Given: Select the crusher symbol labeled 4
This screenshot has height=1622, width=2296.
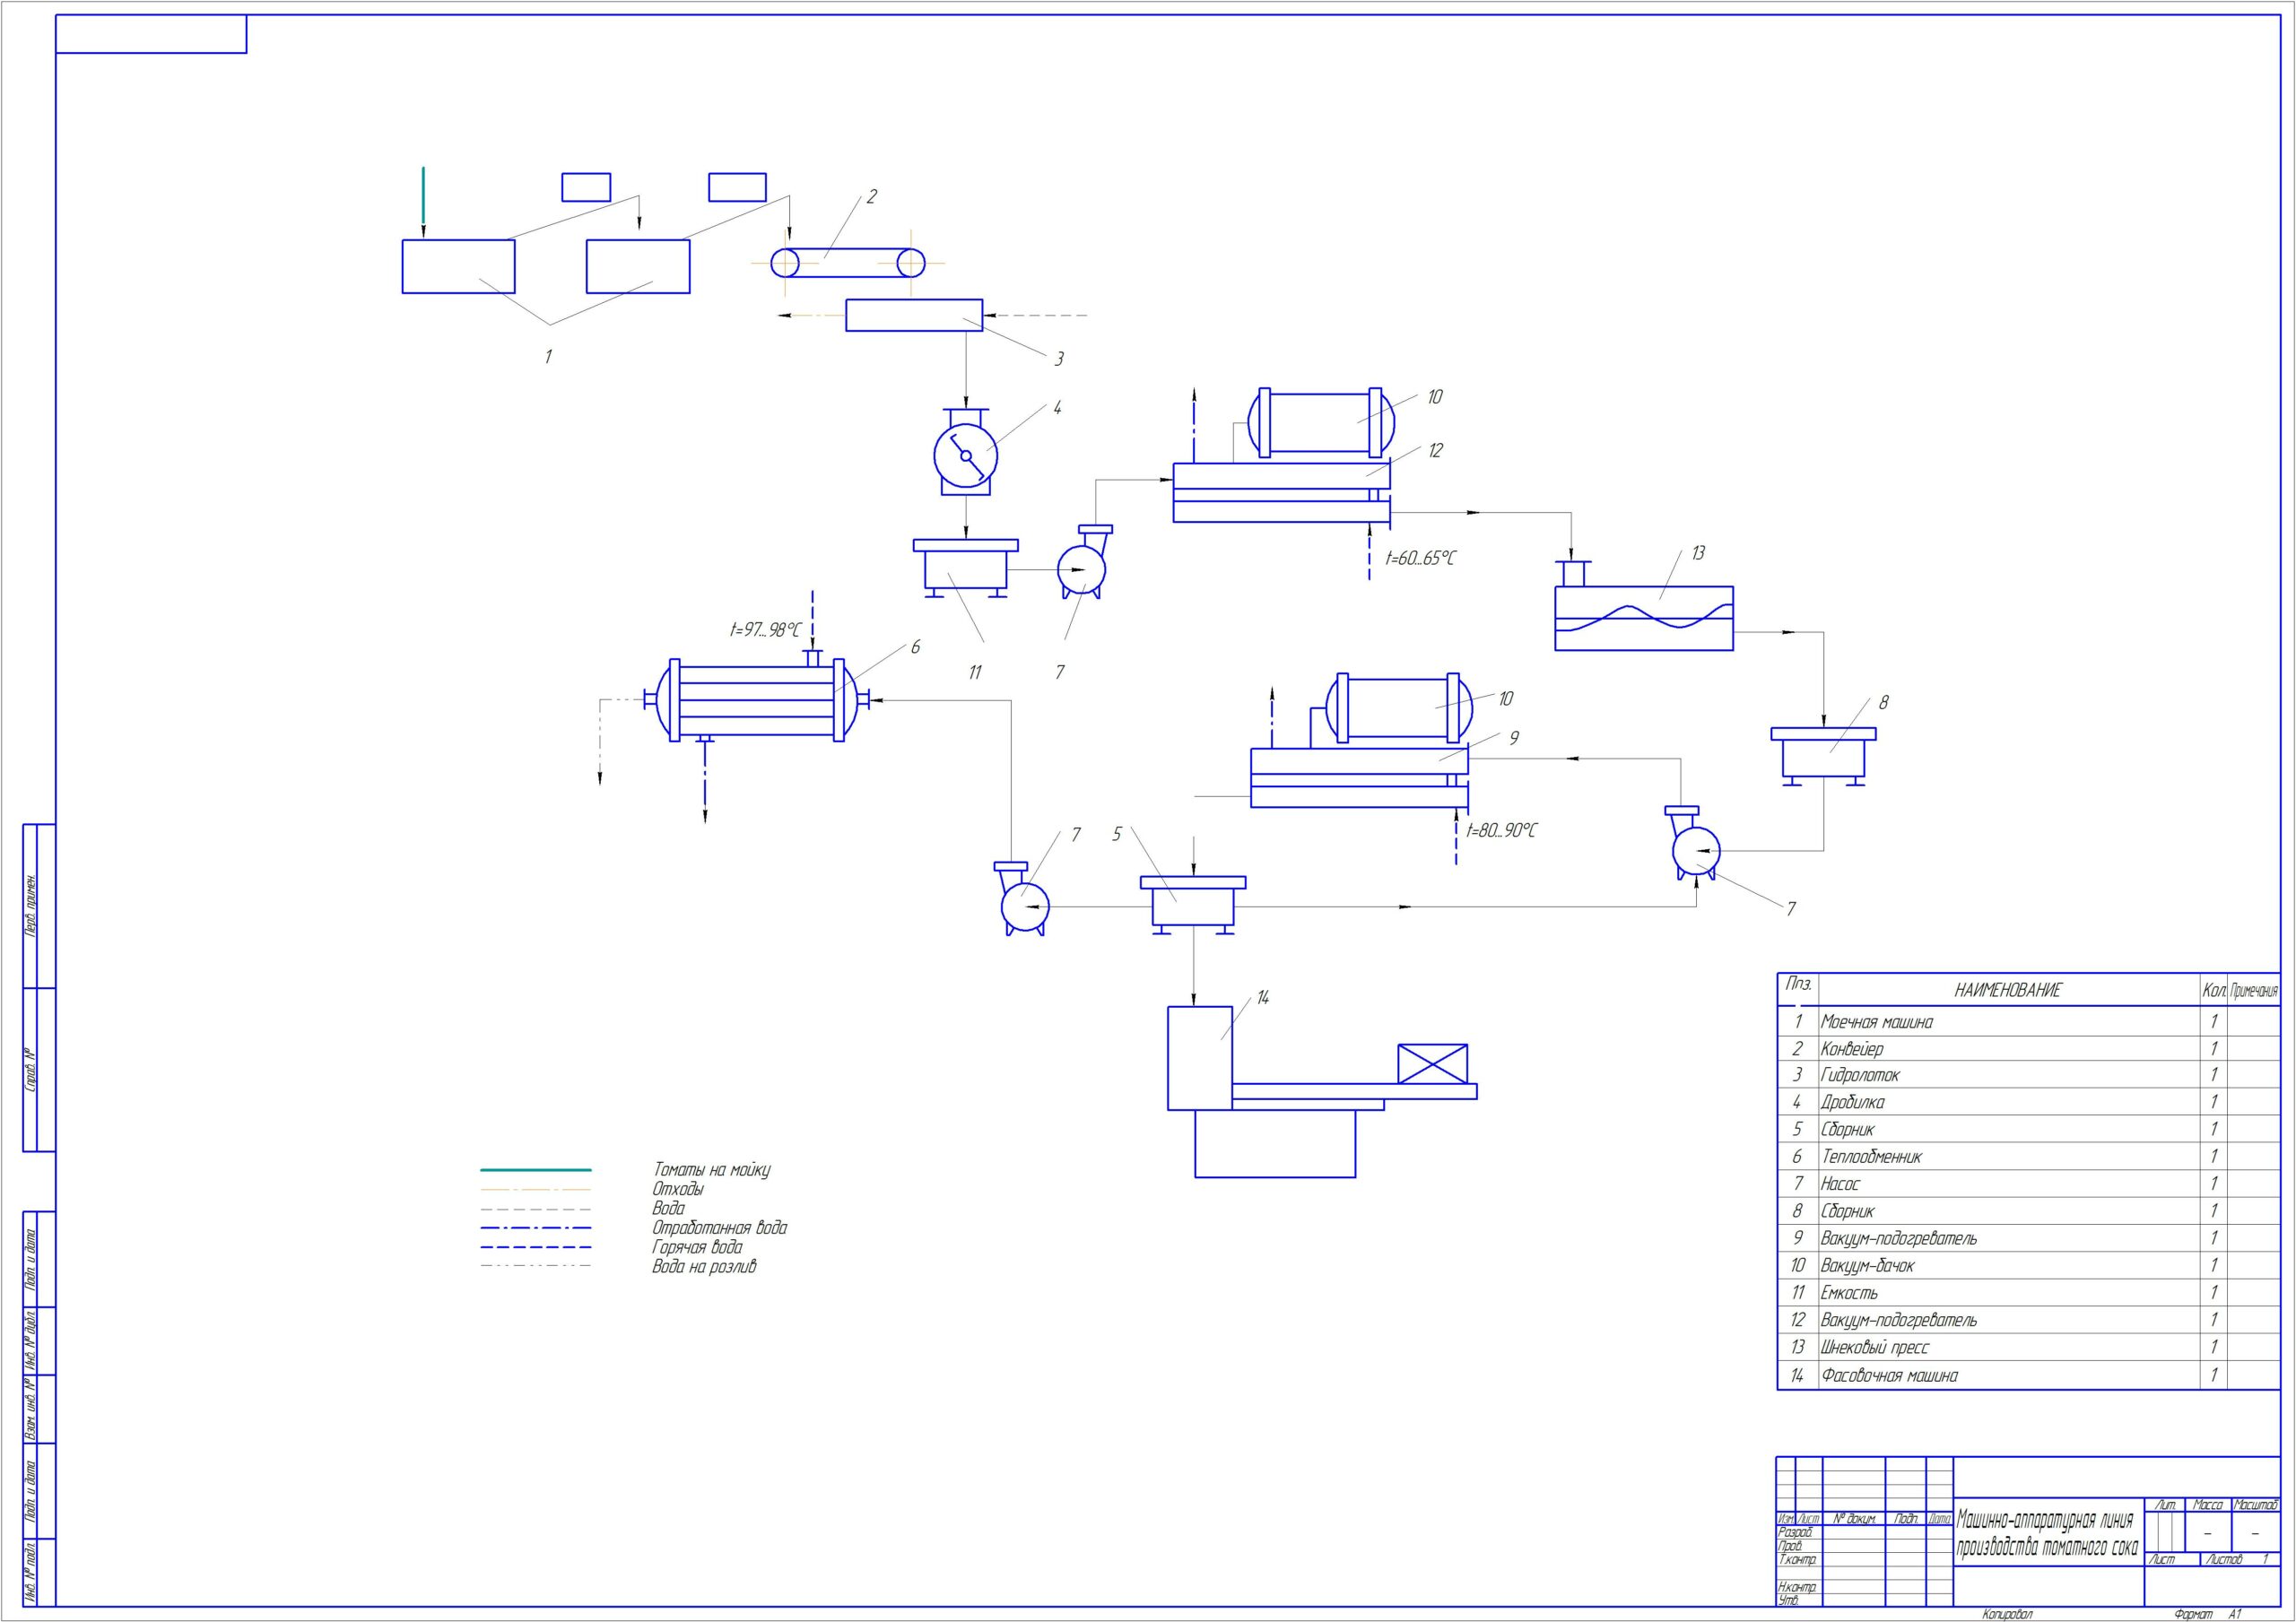Looking at the screenshot, I should [965, 451].
